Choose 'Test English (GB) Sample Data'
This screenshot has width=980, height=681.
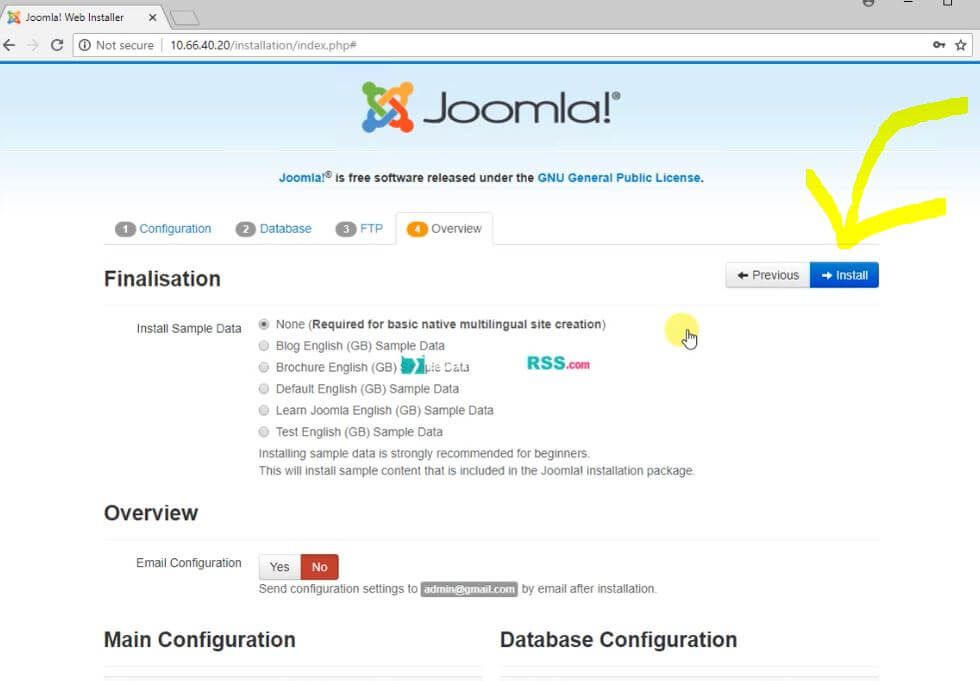coord(263,432)
